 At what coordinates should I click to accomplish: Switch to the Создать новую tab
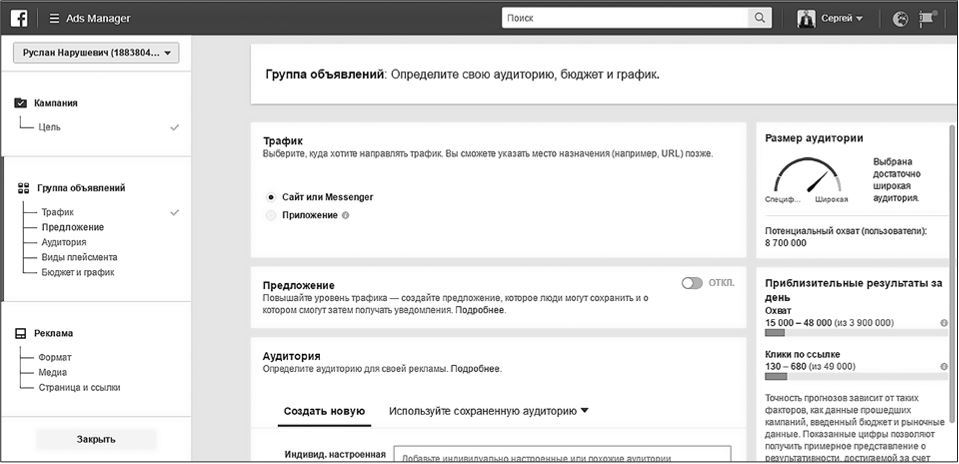coord(324,411)
